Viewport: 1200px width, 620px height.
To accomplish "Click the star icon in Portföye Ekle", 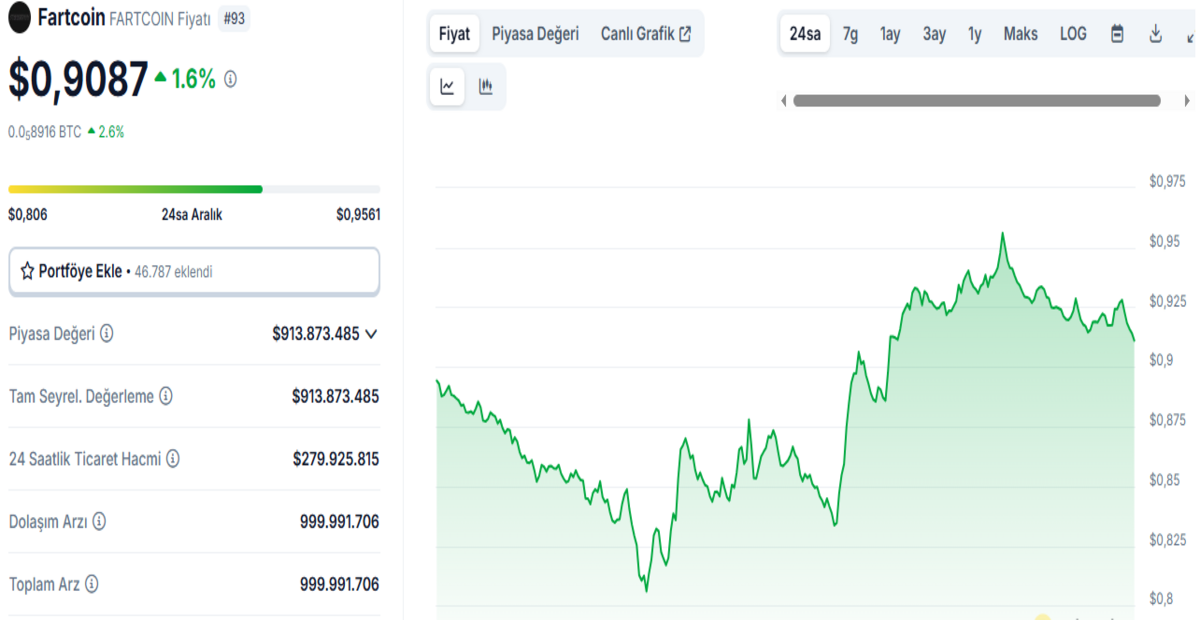I will 27,271.
